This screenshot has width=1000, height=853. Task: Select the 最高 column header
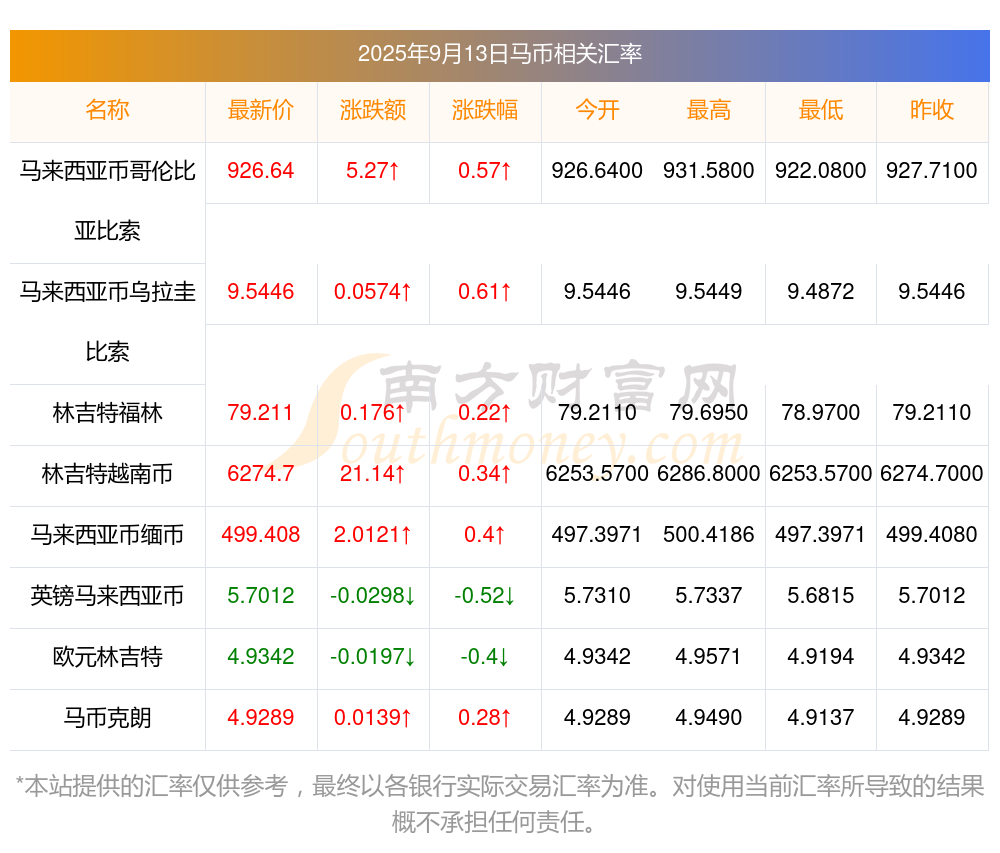(709, 110)
